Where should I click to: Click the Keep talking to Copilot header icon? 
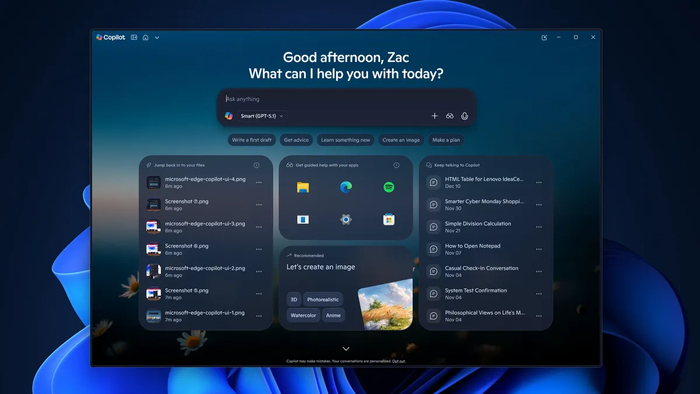(429, 165)
